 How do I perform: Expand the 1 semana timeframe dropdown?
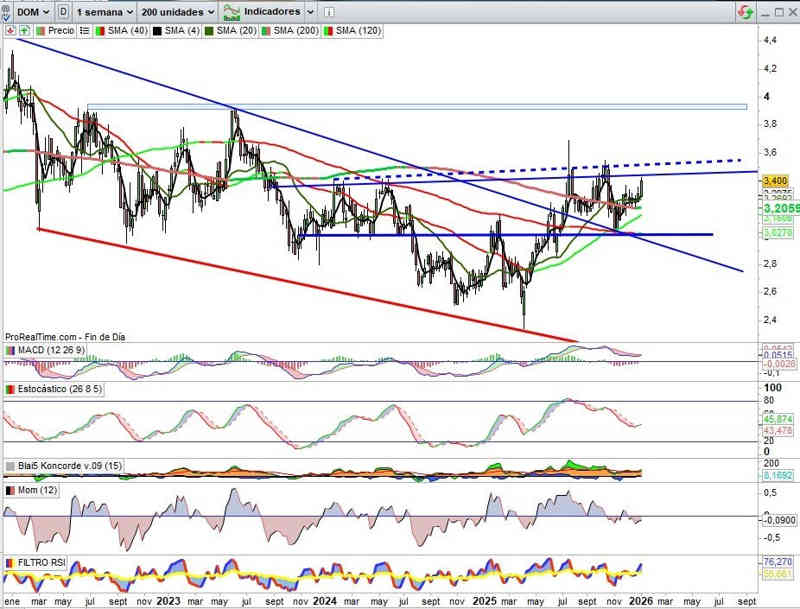pyautogui.click(x=105, y=12)
